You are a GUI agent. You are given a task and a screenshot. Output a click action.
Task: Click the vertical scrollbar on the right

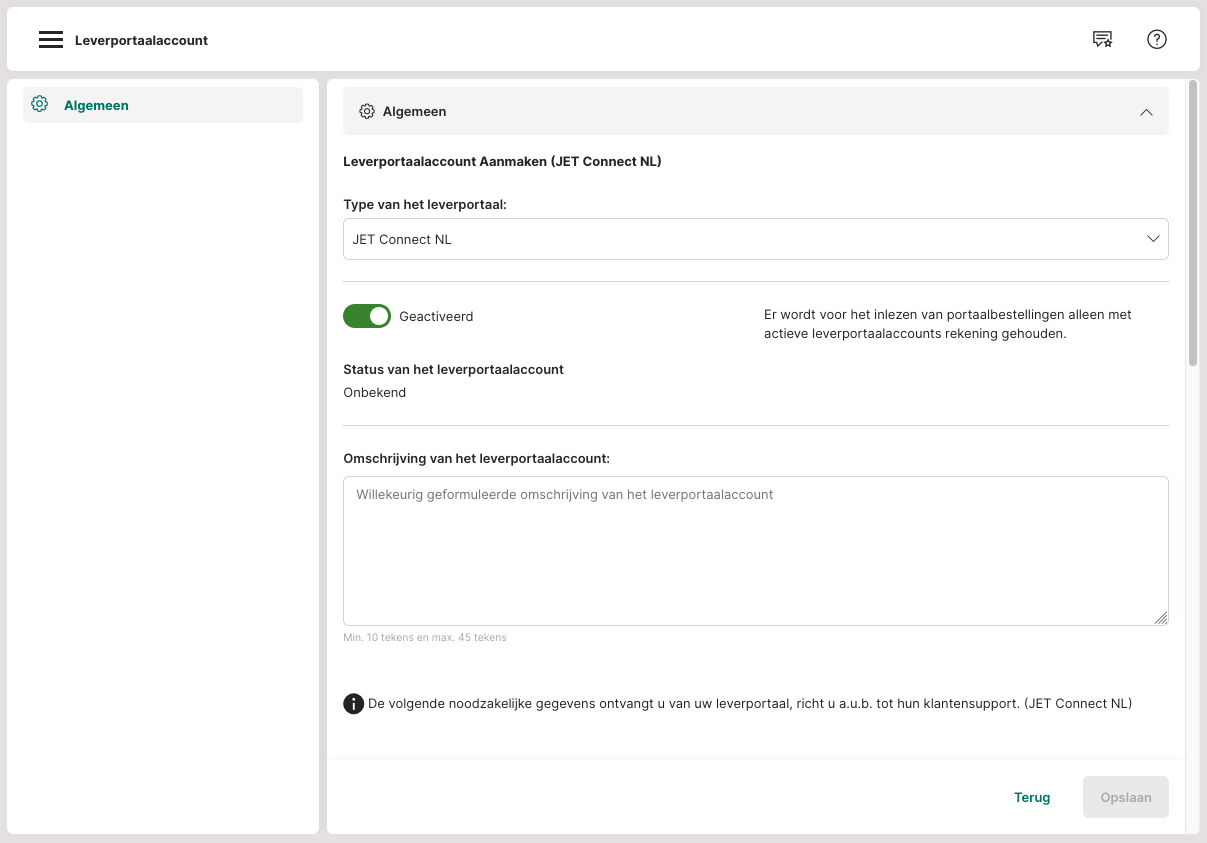[x=1192, y=224]
